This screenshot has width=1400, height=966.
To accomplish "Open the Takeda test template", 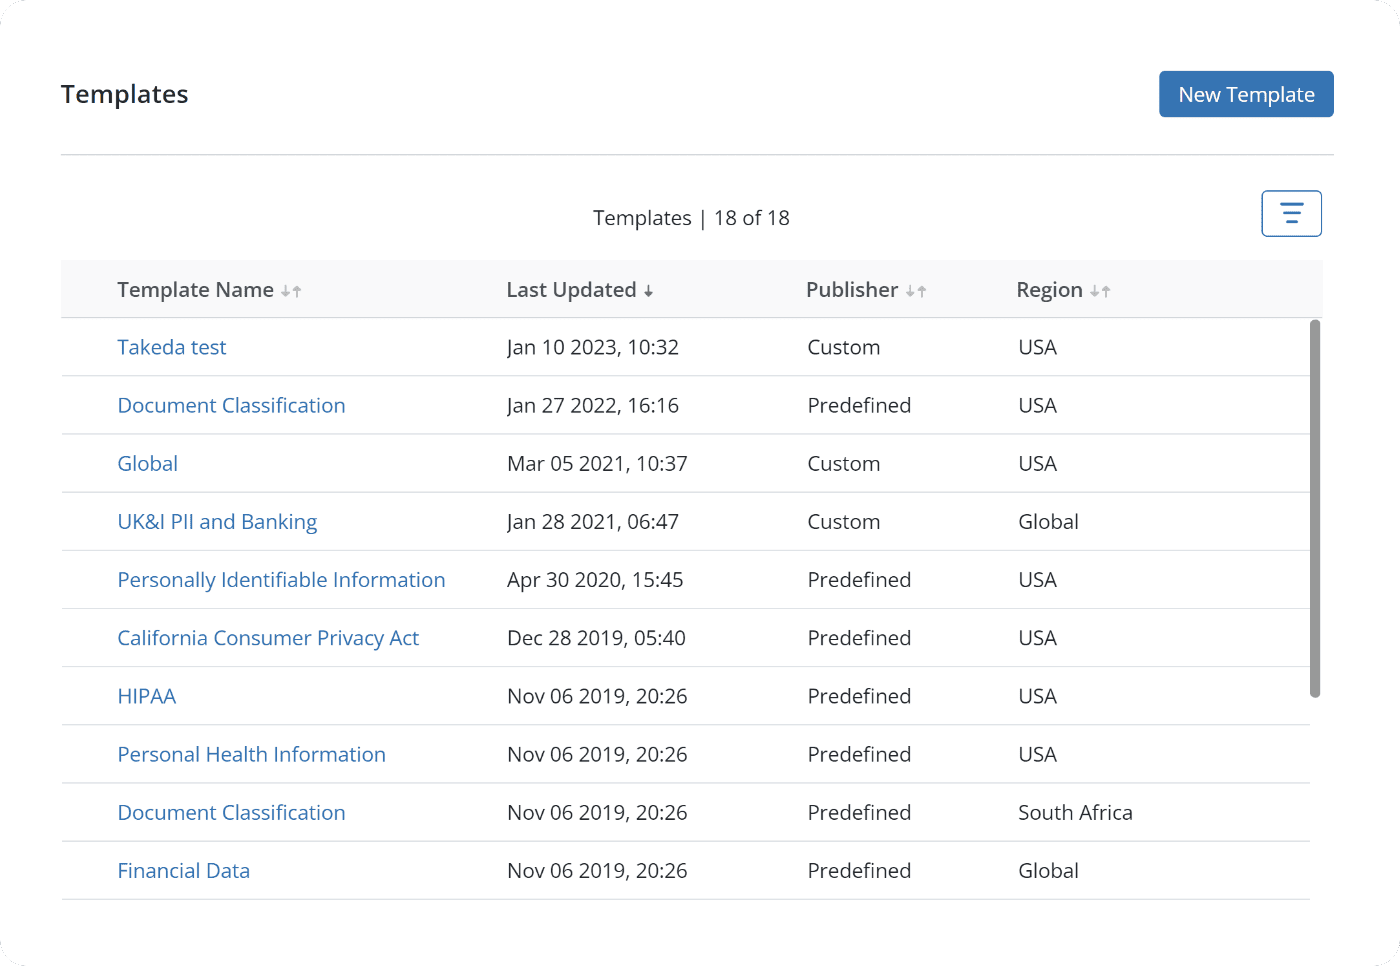I will [x=172, y=347].
